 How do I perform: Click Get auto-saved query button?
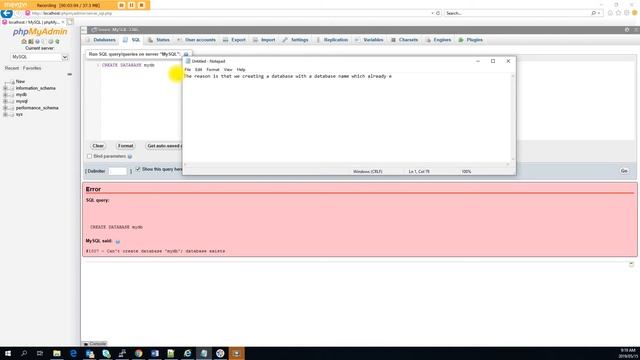pyautogui.click(x=164, y=146)
